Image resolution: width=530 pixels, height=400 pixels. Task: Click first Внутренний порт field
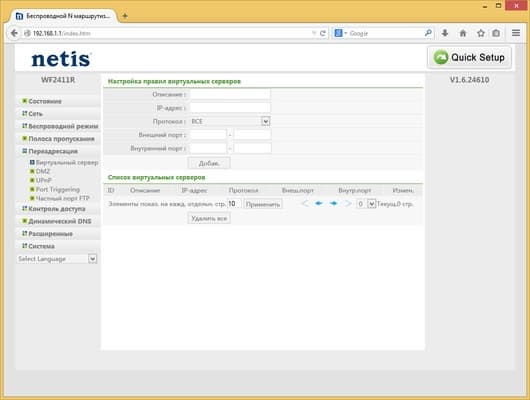coord(208,148)
